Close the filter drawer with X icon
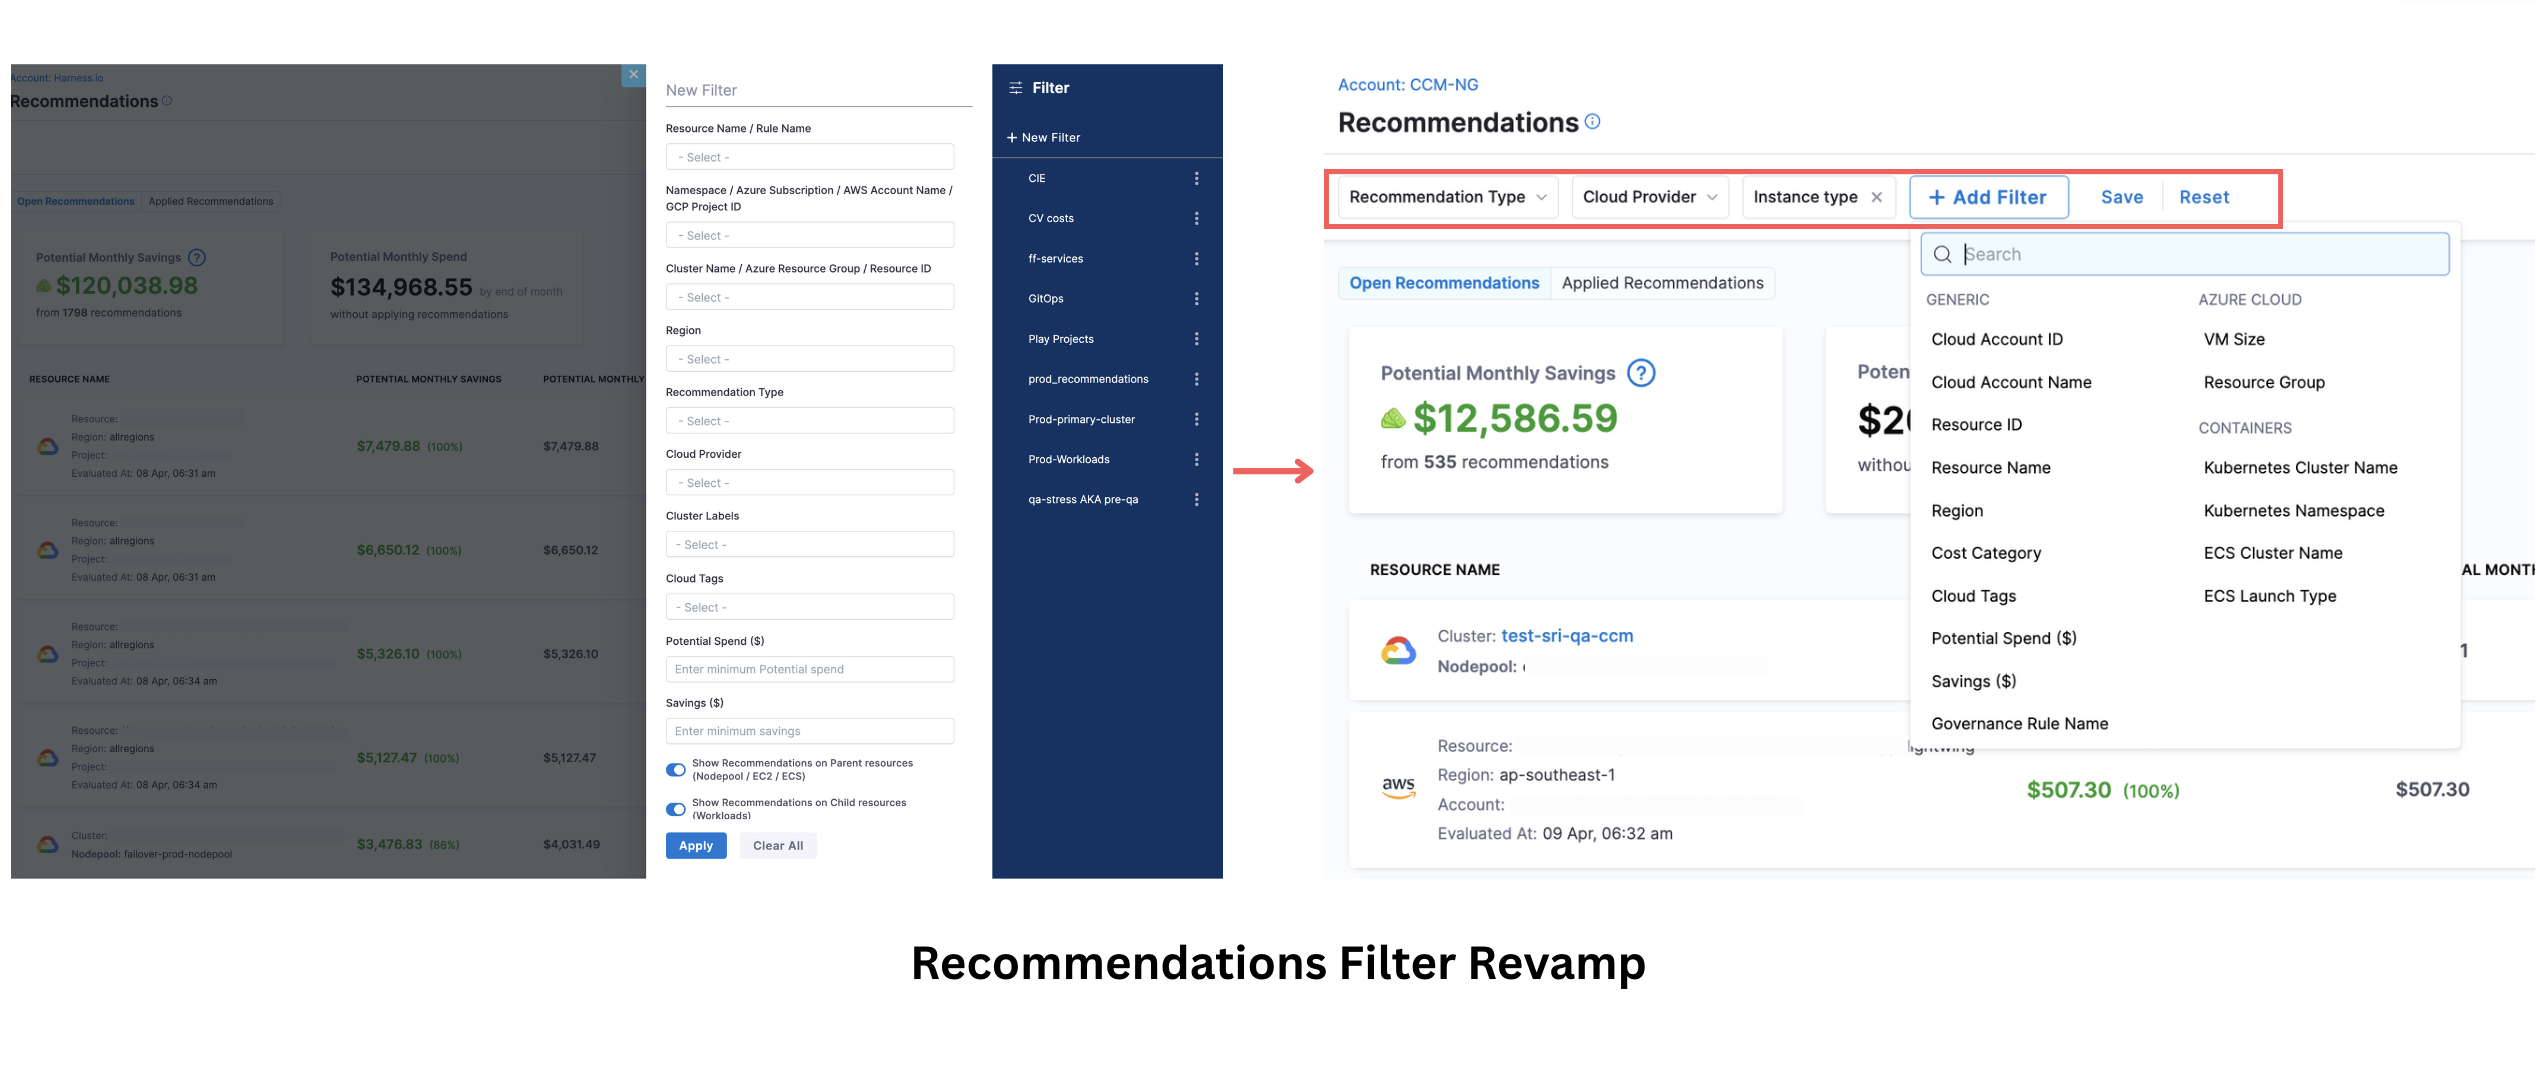The width and height of the screenshot is (2536, 1066). coord(633,75)
